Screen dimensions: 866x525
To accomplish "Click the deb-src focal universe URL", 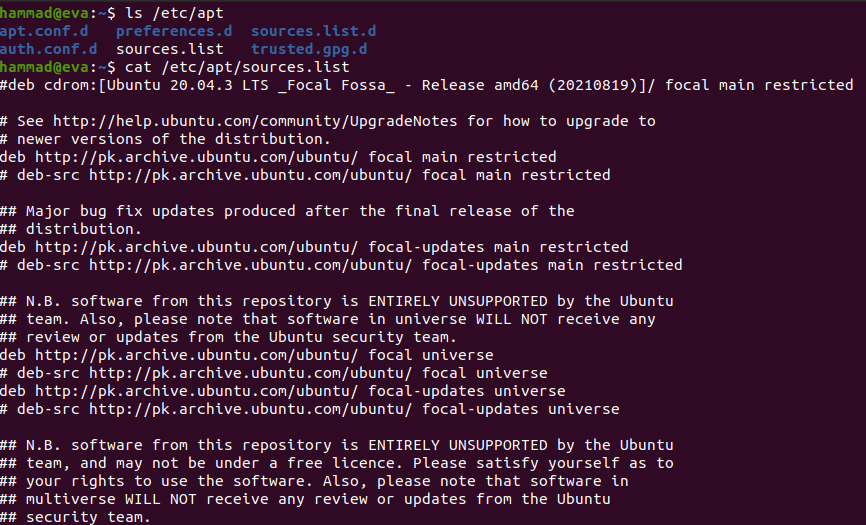I will pyautogui.click(x=251, y=373).
